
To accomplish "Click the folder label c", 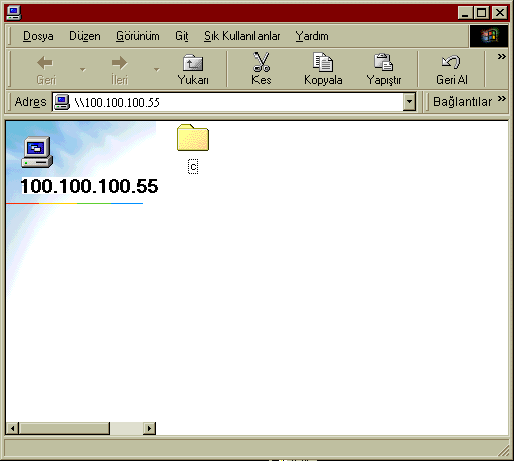I will pos(193,167).
